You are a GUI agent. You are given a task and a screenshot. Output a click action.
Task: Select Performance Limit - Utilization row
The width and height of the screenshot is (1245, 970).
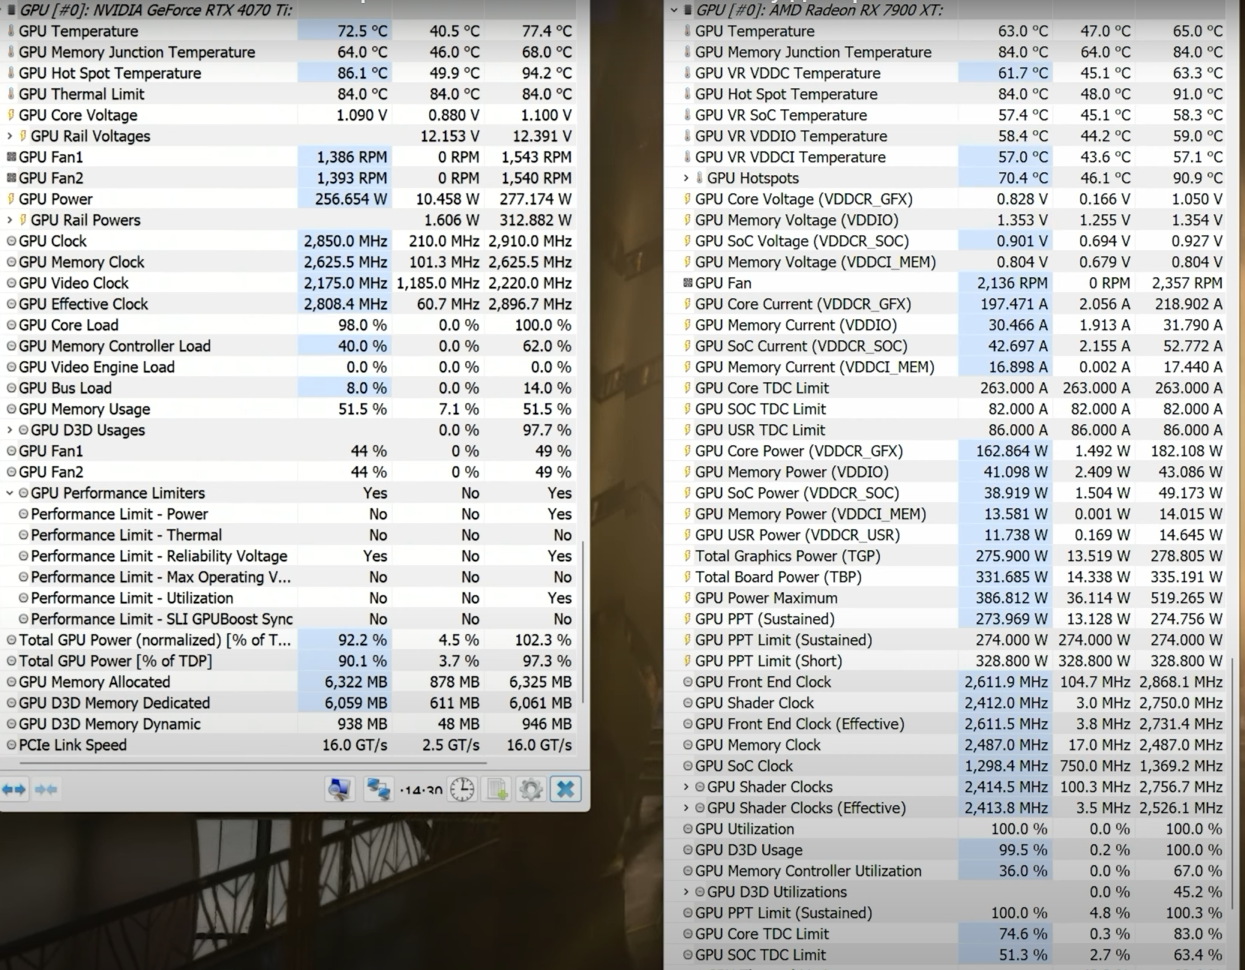290,598
